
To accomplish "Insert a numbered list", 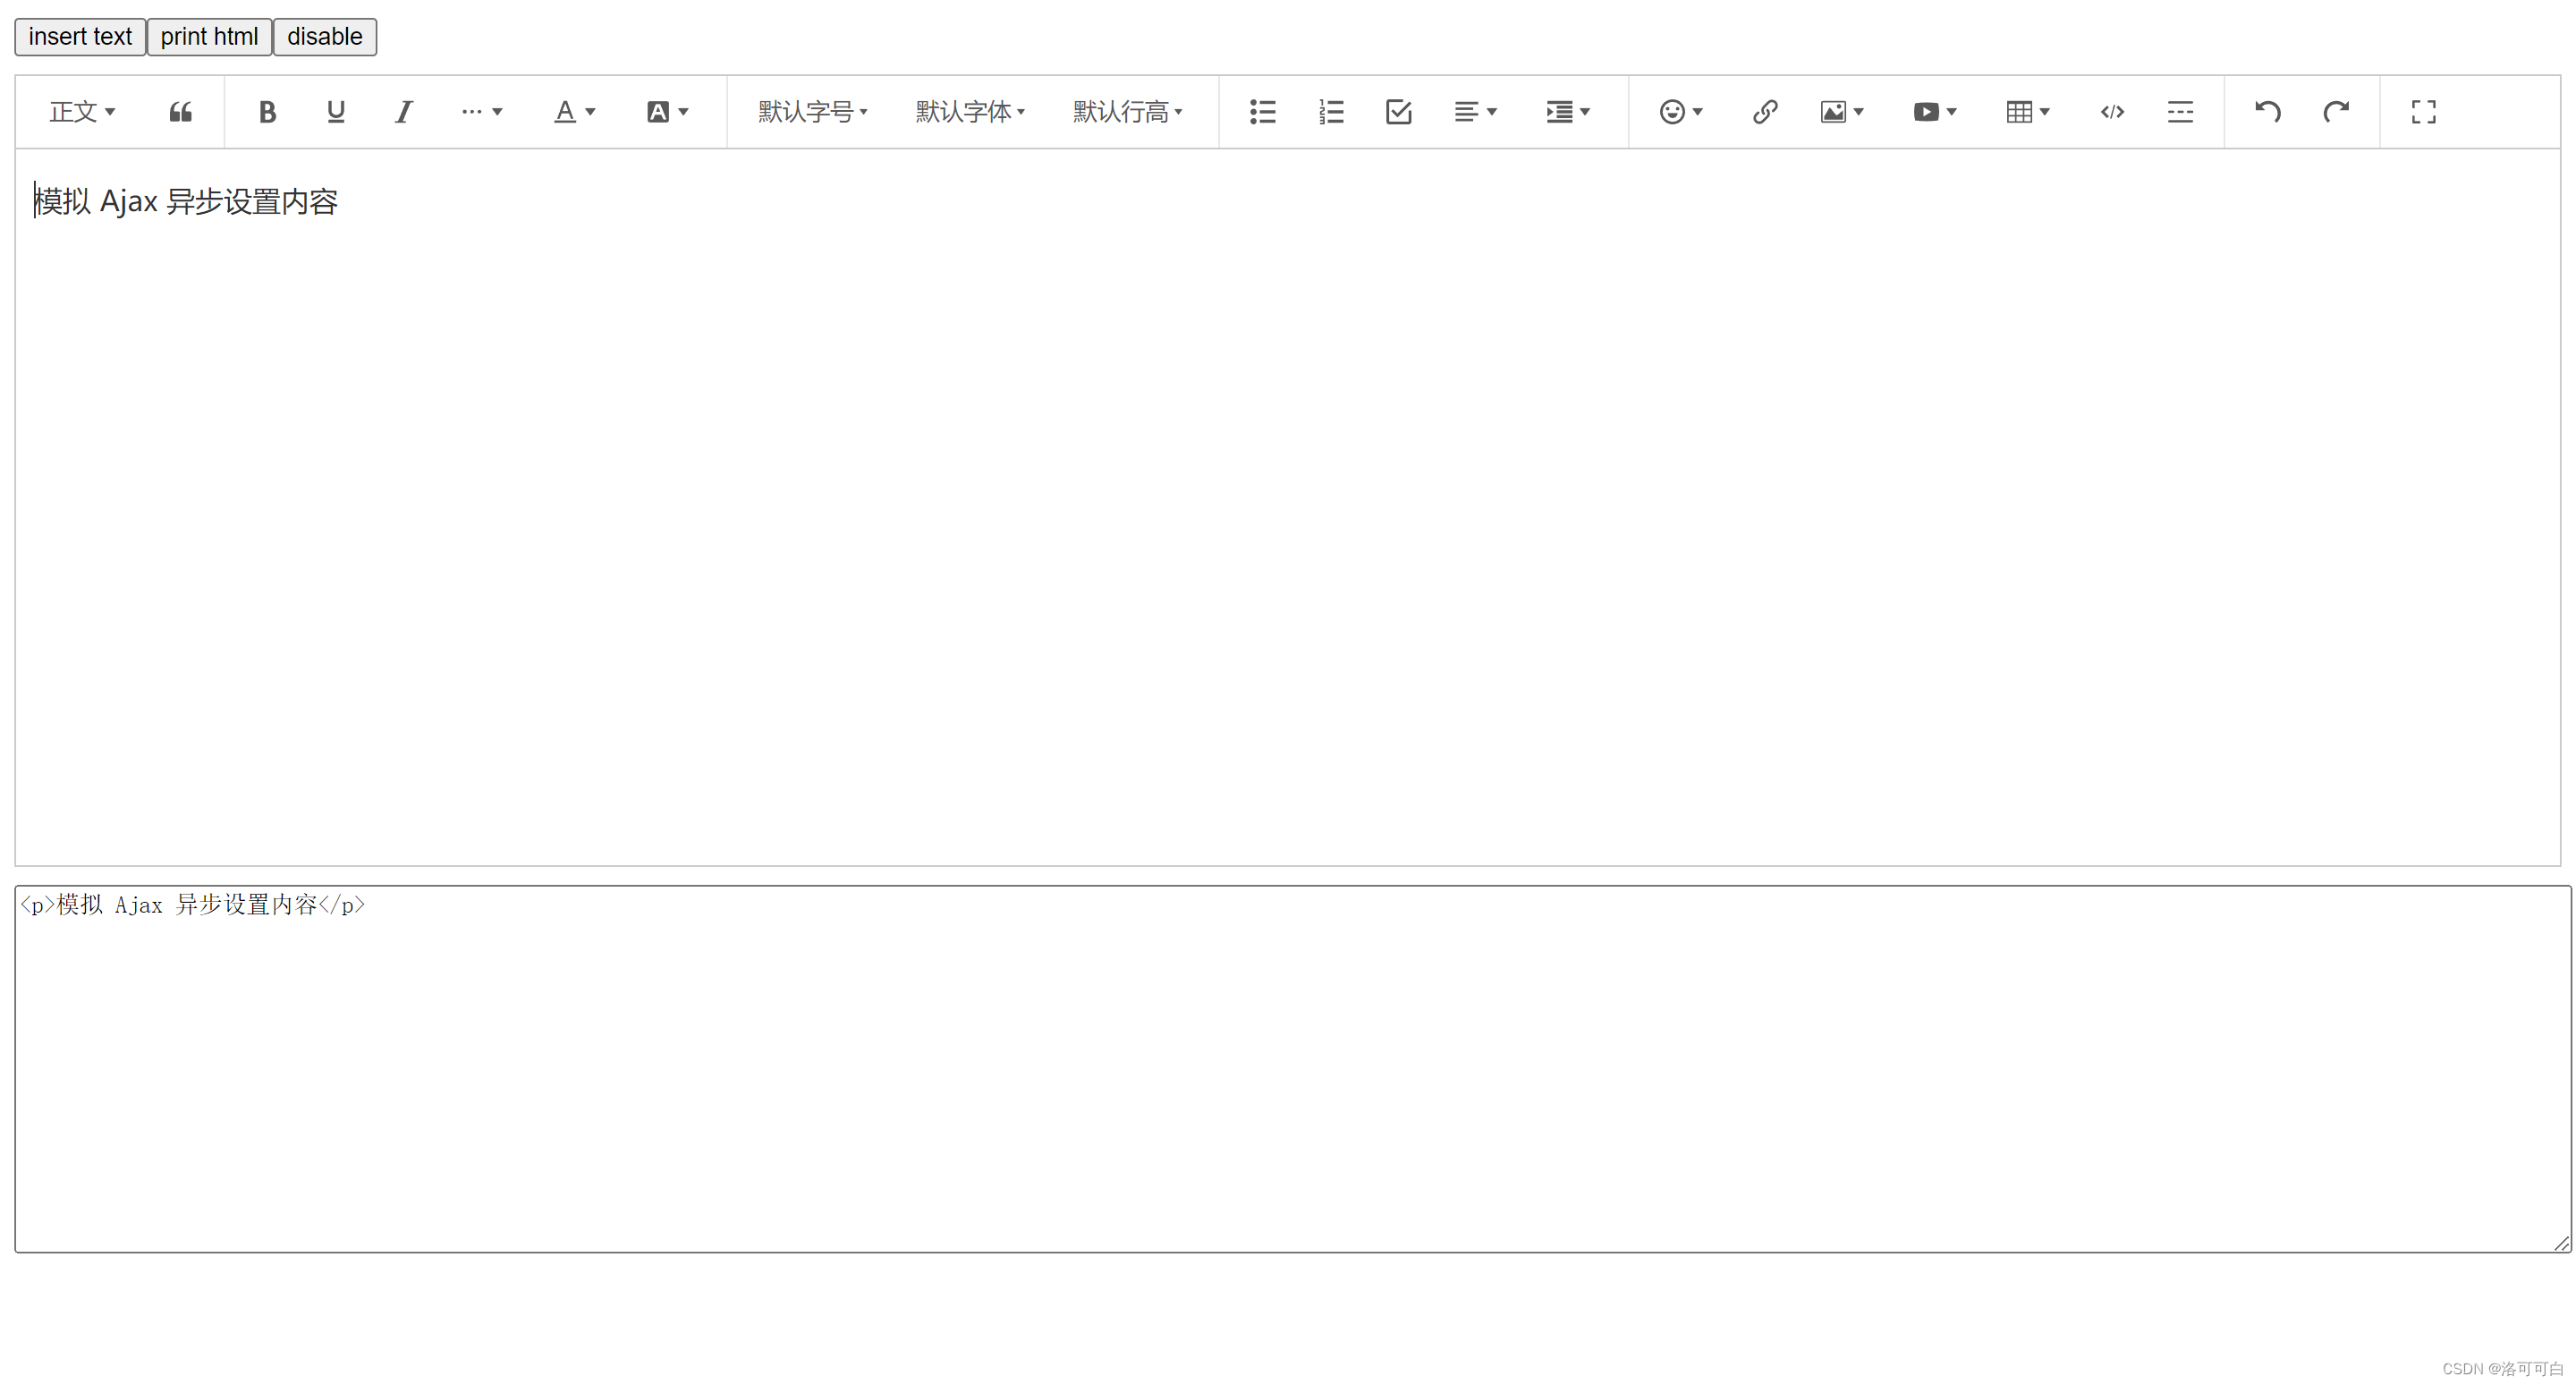I will click(1331, 112).
